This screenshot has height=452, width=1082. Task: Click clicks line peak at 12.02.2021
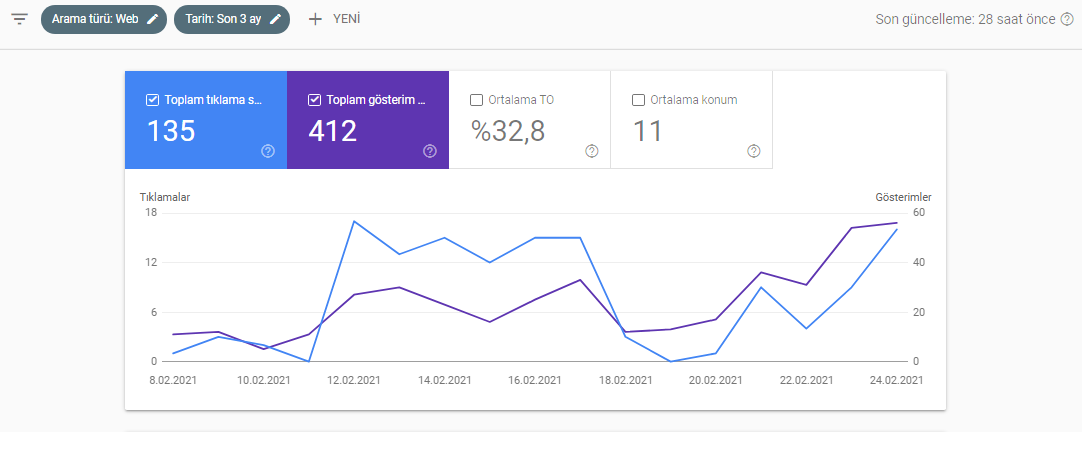click(x=354, y=221)
